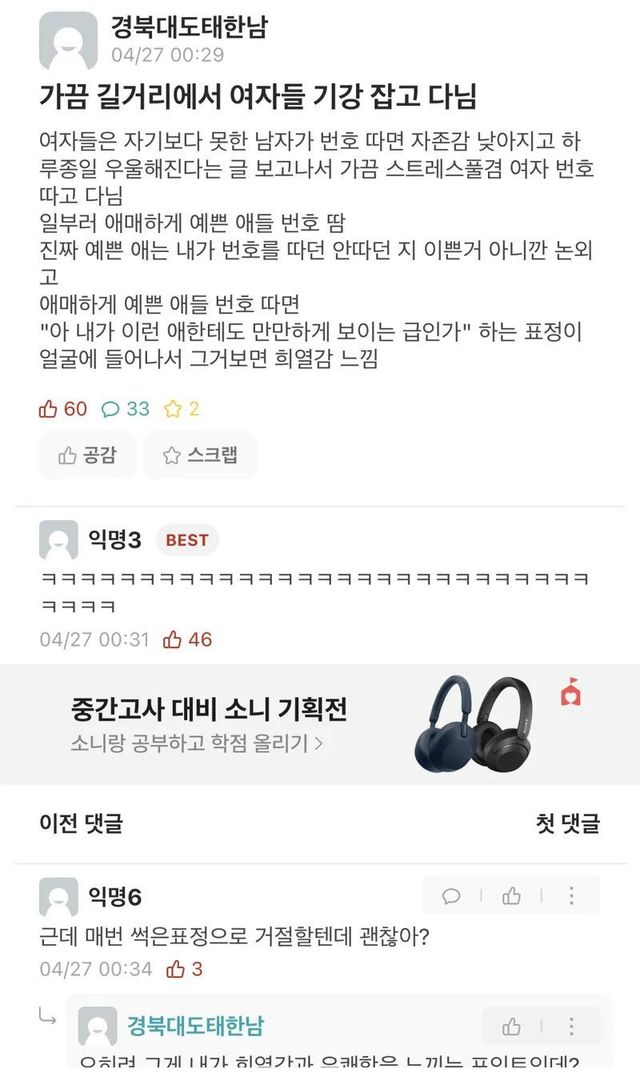
Task: Open the 이전 댓글 previous comments link
Action: (x=81, y=823)
